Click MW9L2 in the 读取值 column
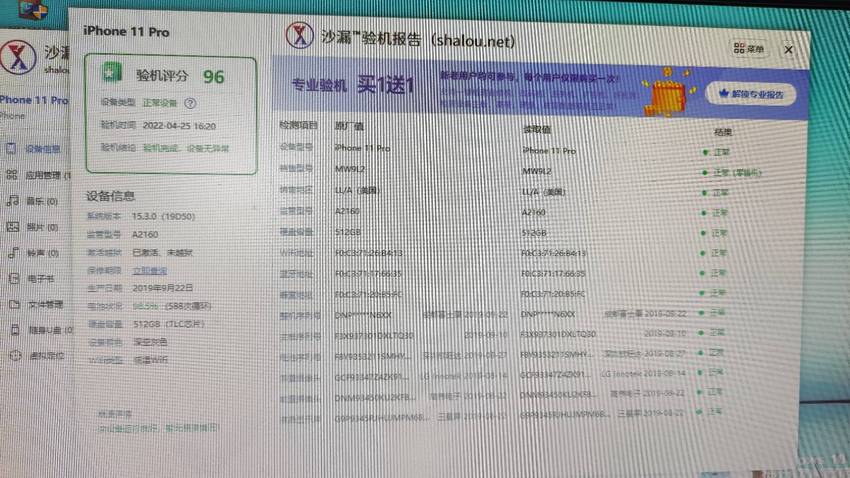850x478 pixels. pyautogui.click(x=537, y=171)
